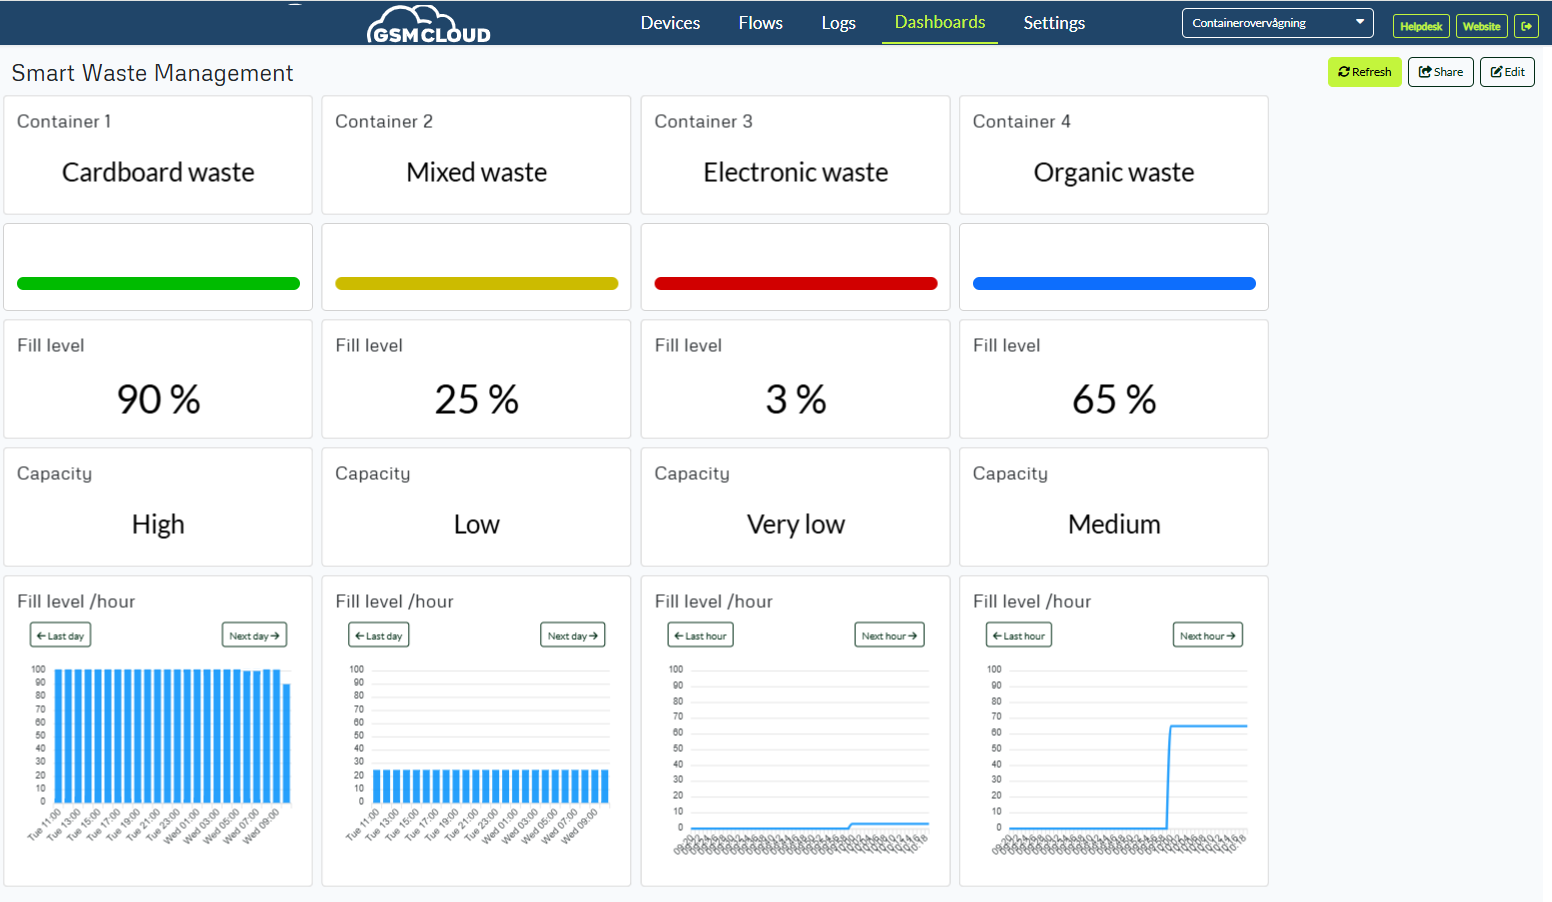Click the logout icon in header
The height and width of the screenshot is (902, 1552).
[x=1526, y=26]
